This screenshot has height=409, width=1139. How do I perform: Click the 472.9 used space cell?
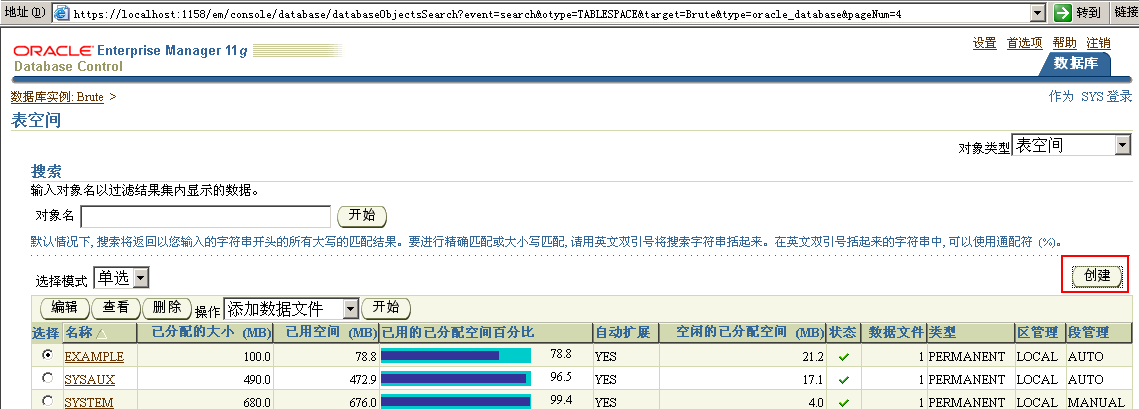(x=362, y=379)
